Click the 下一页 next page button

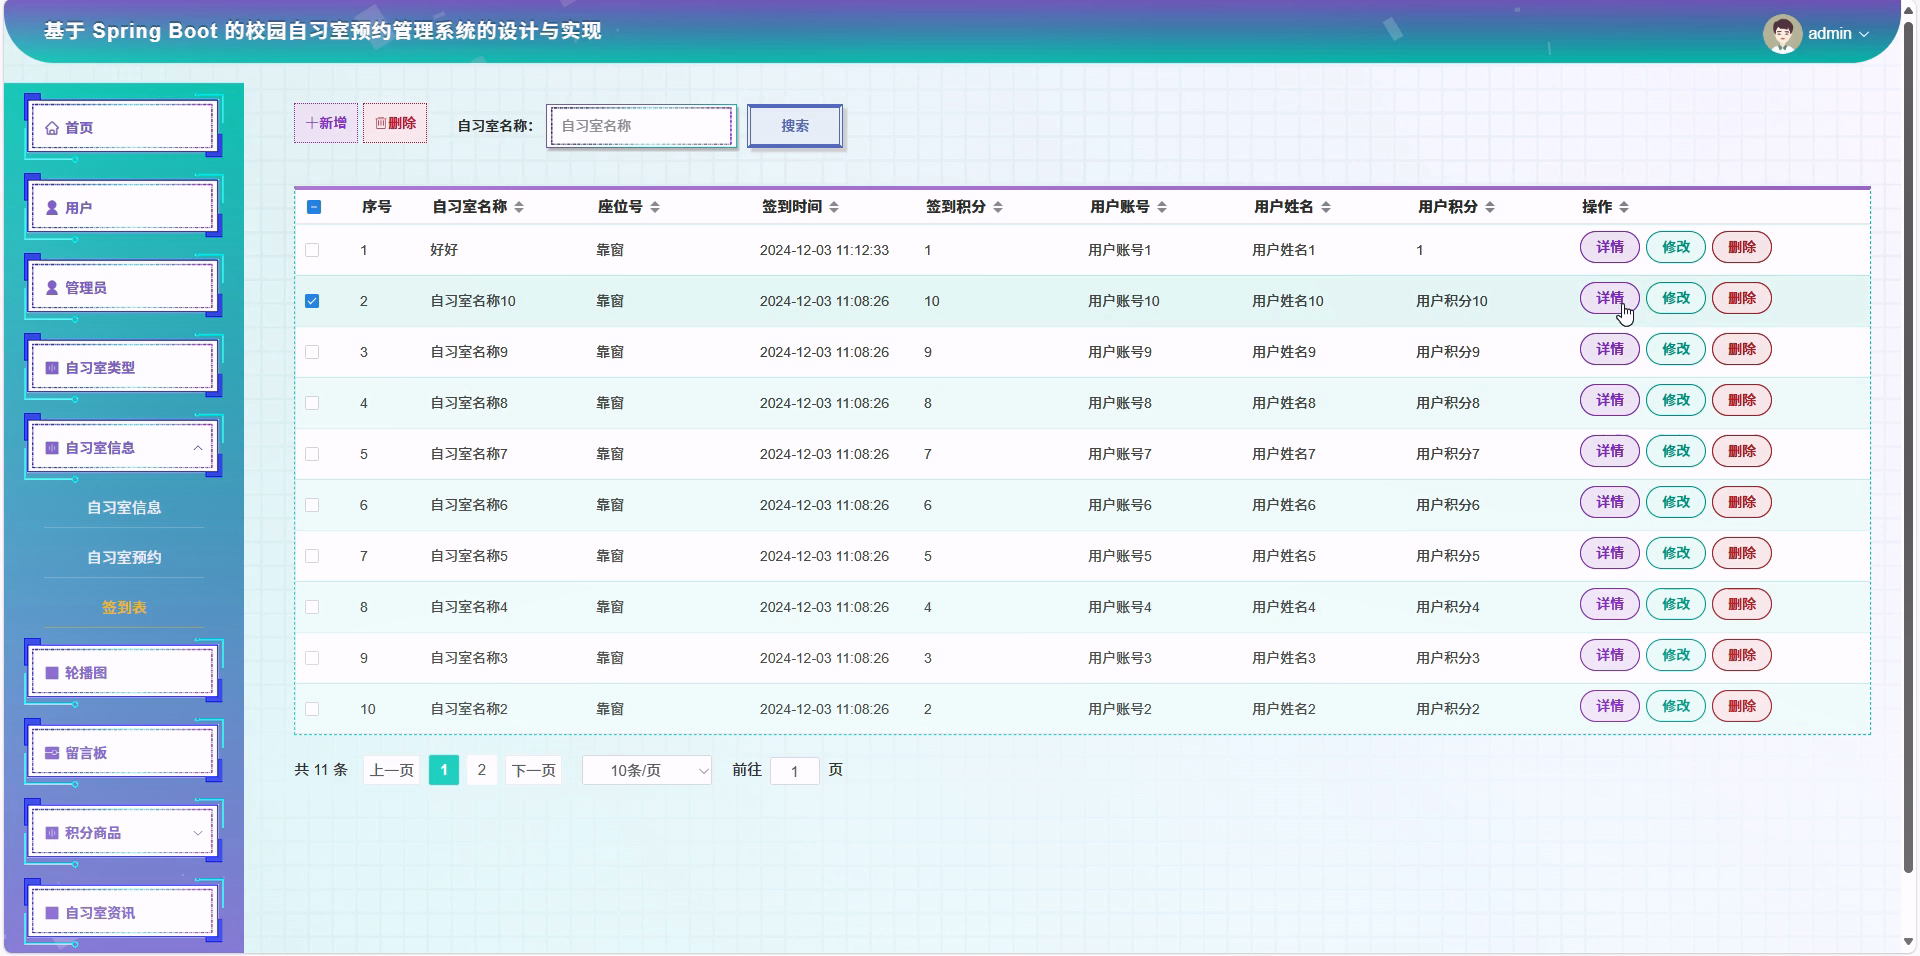[533, 770]
